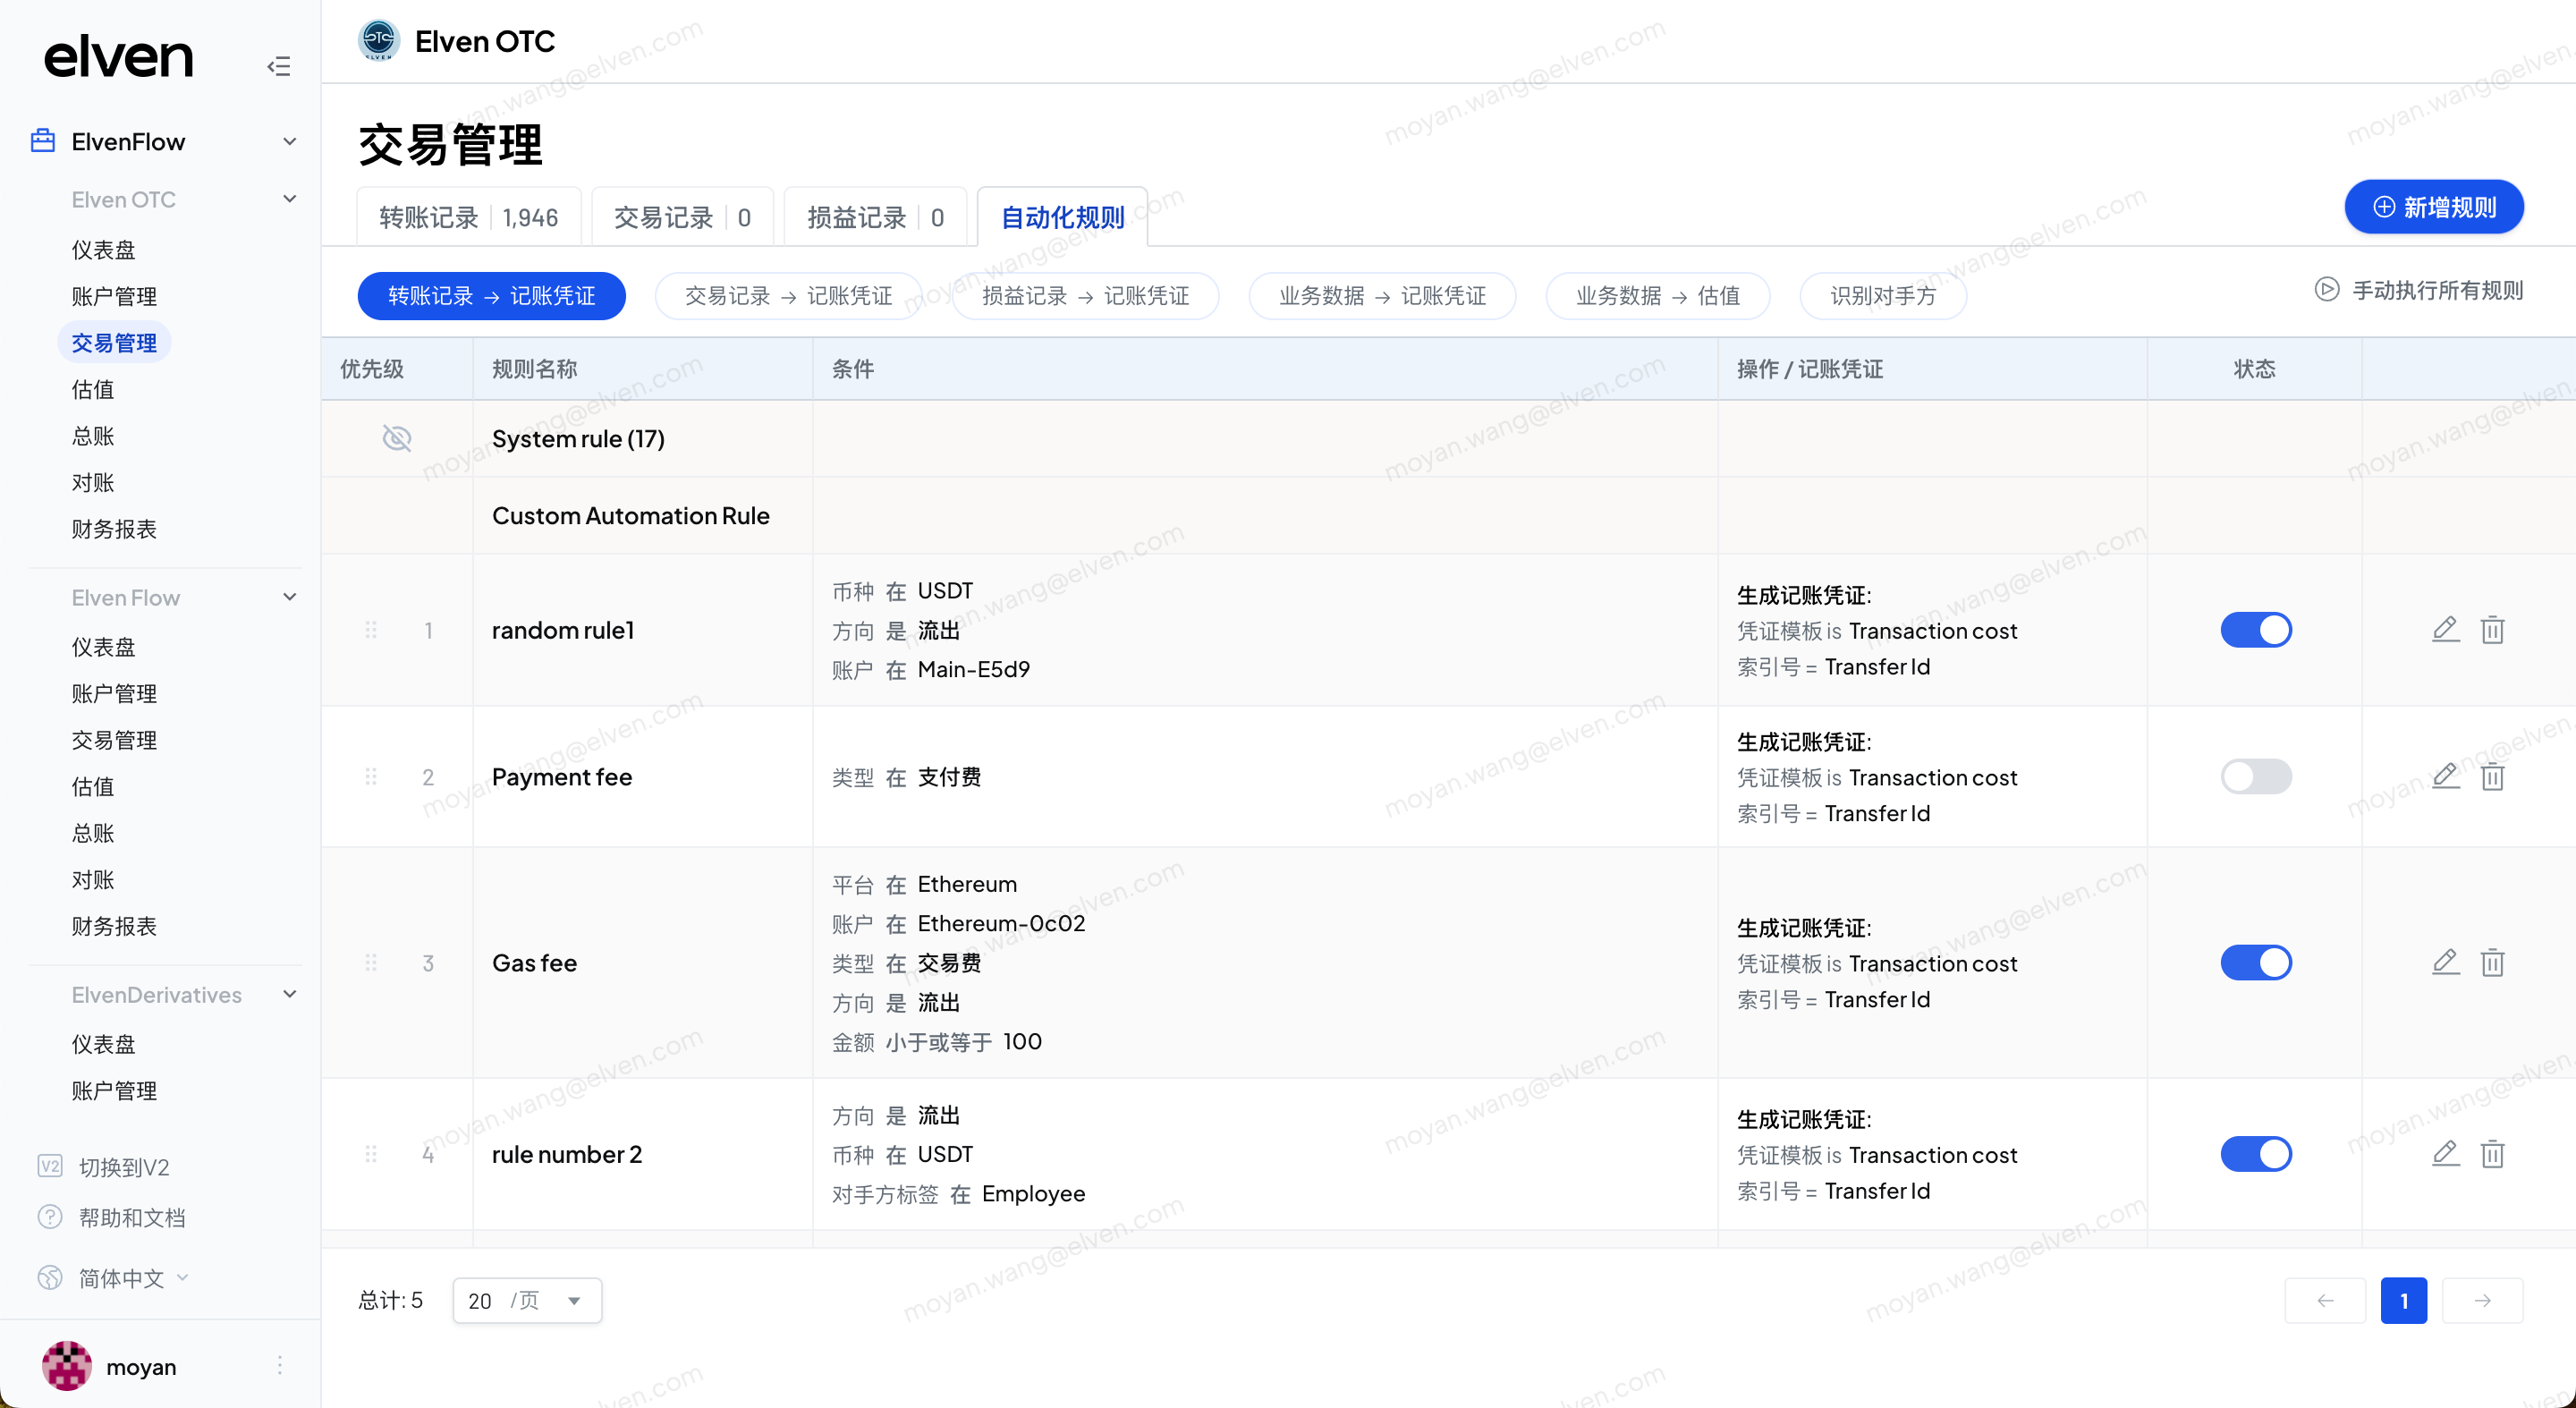Image resolution: width=2576 pixels, height=1408 pixels.
Task: Disable the random rule1 status switch
Action: pos(2255,629)
